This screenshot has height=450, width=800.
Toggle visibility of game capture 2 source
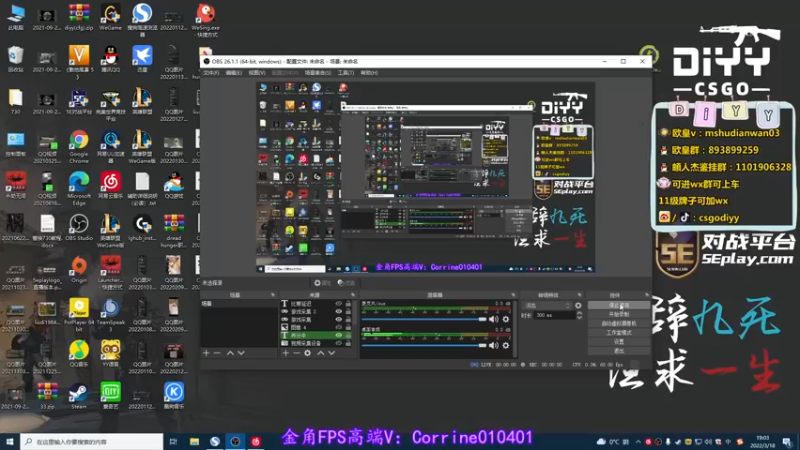pos(338,311)
